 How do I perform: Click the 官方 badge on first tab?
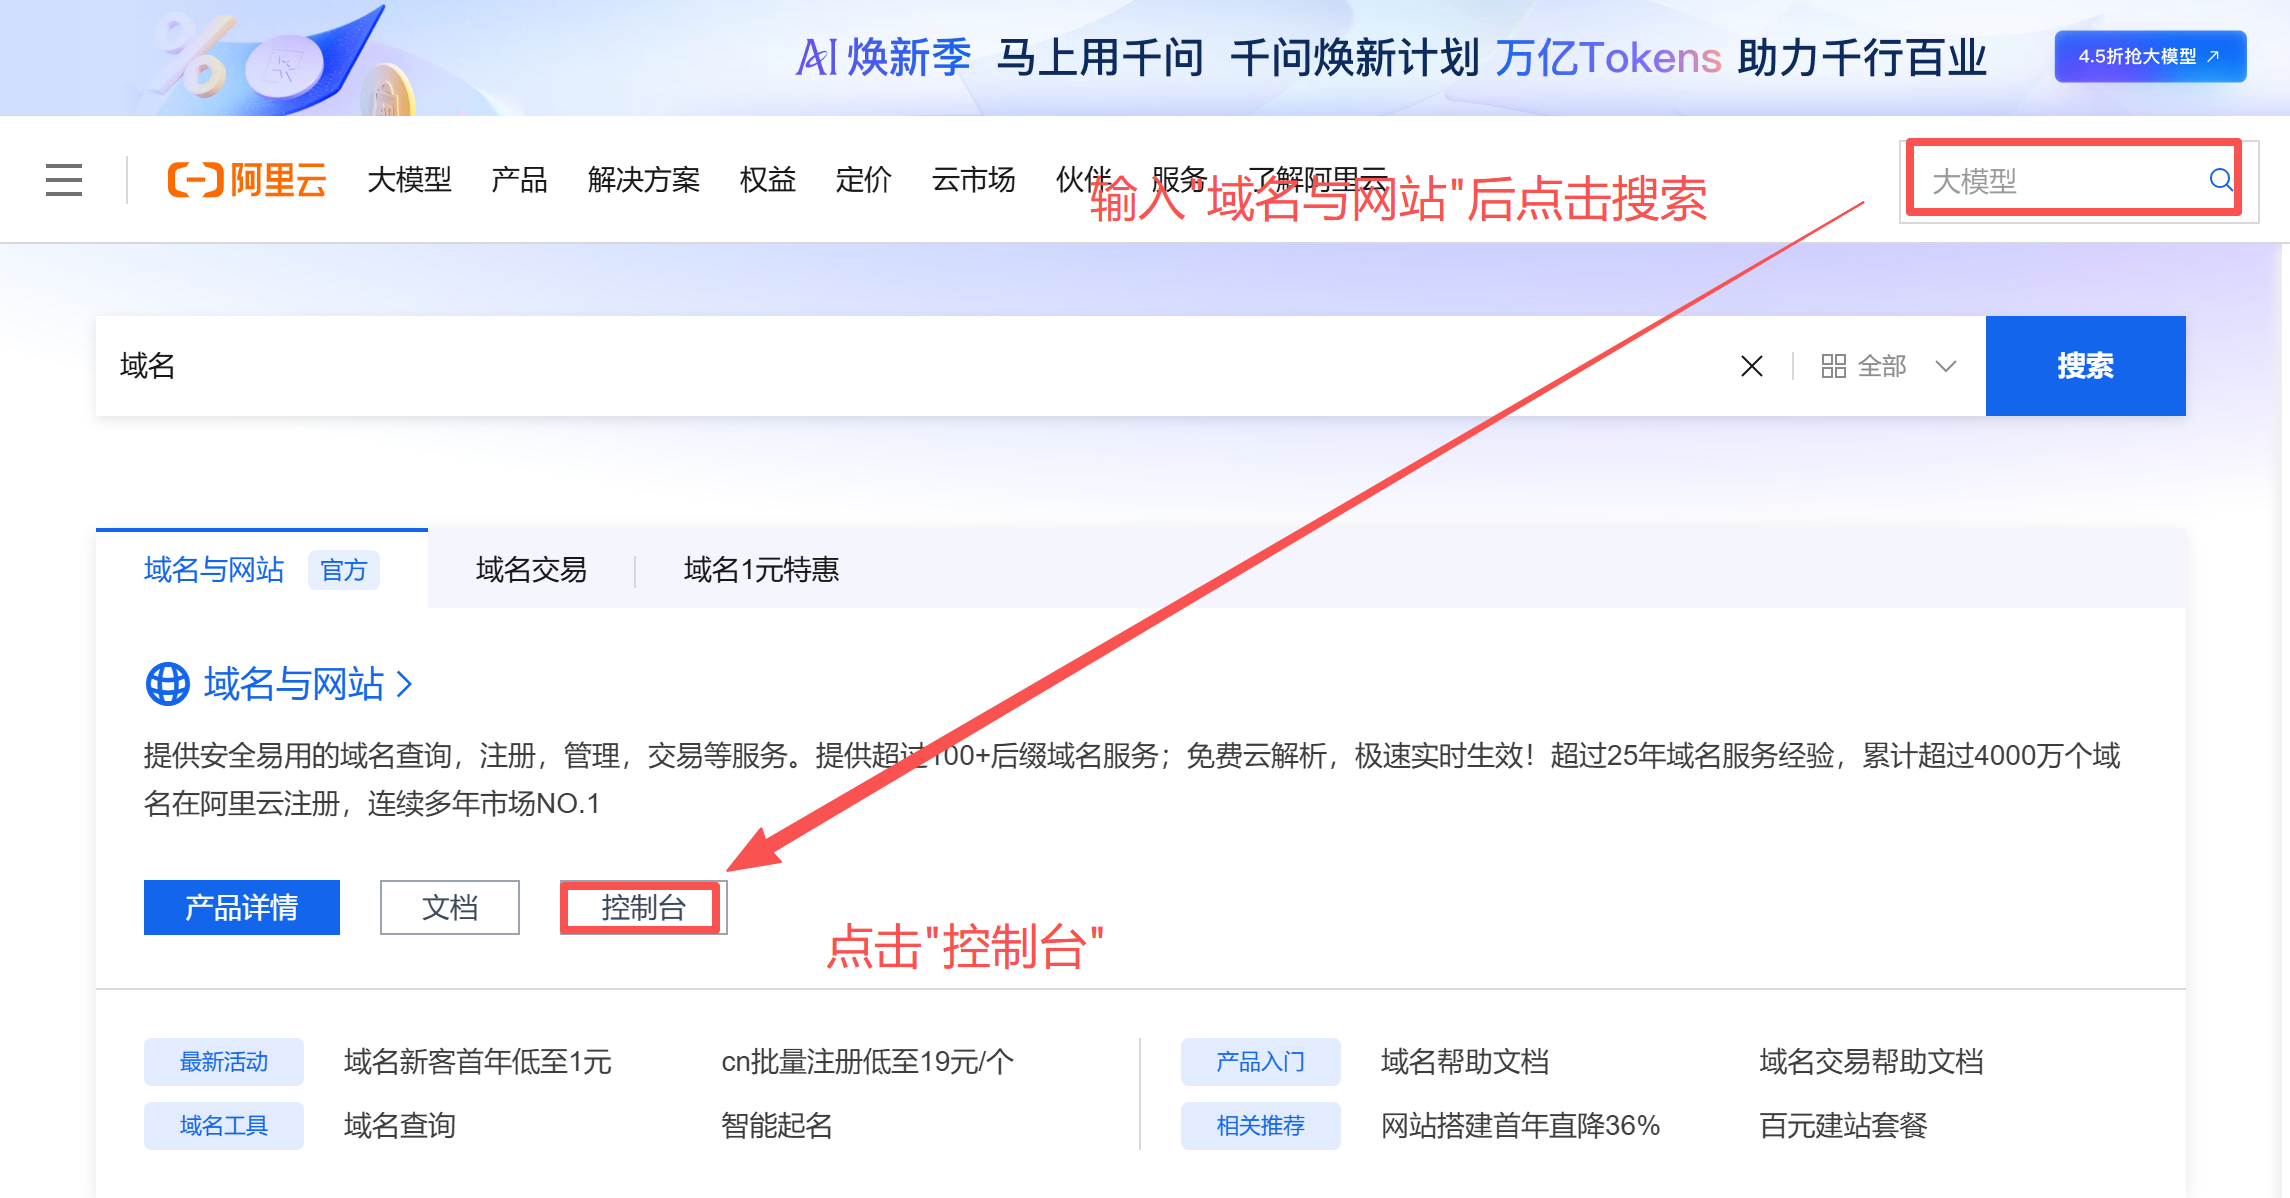pos(344,570)
